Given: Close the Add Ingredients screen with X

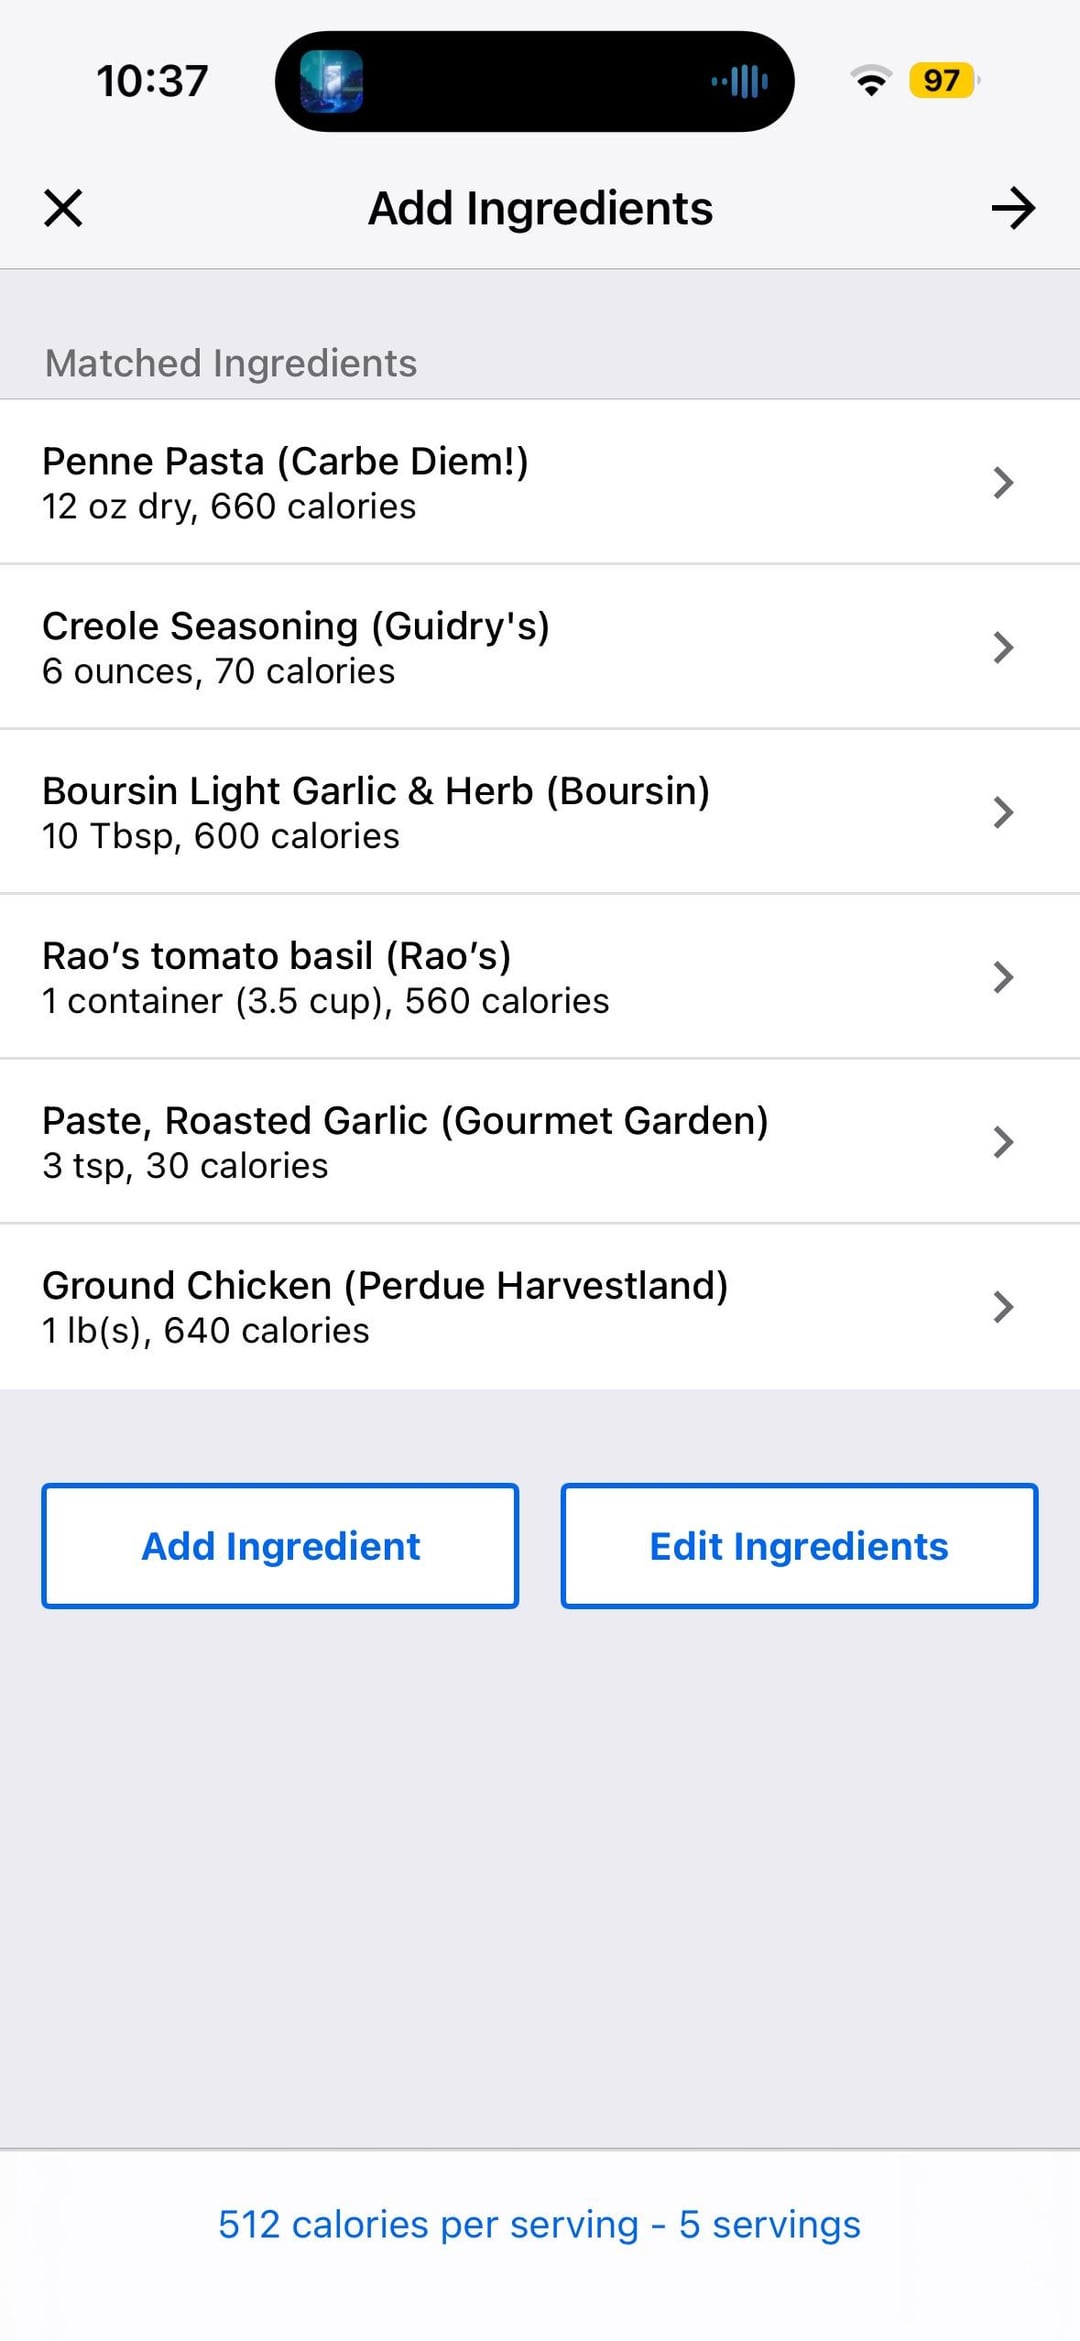Looking at the screenshot, I should pos(63,208).
